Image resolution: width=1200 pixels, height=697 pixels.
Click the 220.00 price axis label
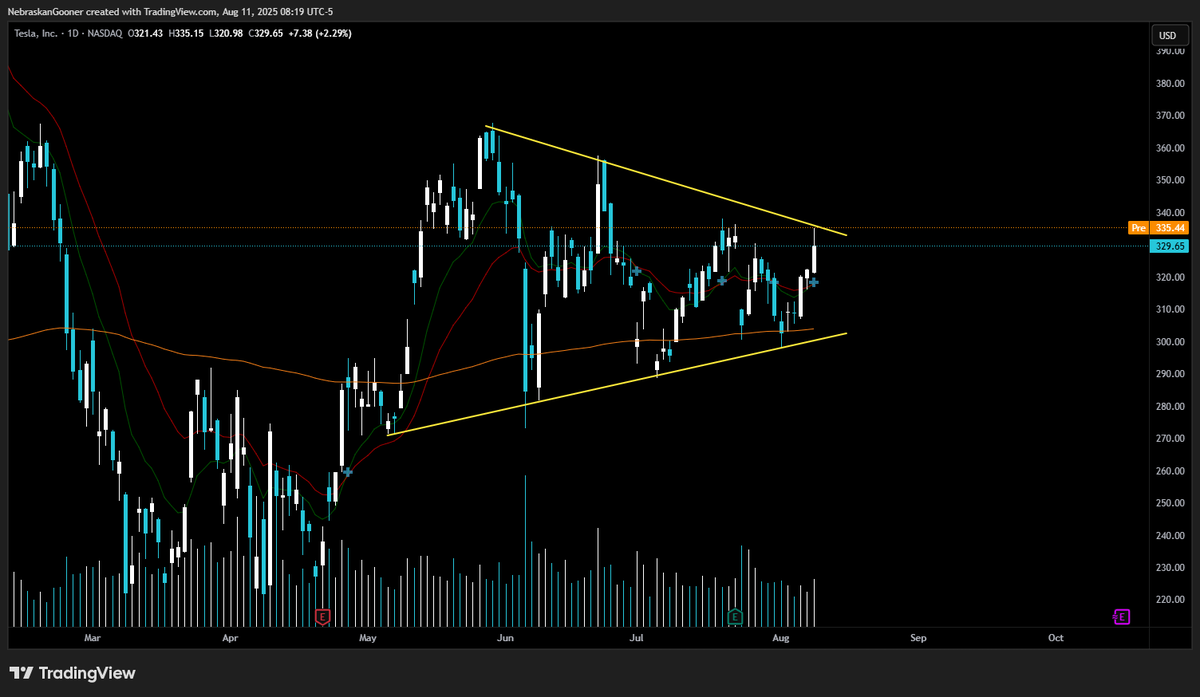coord(1169,600)
